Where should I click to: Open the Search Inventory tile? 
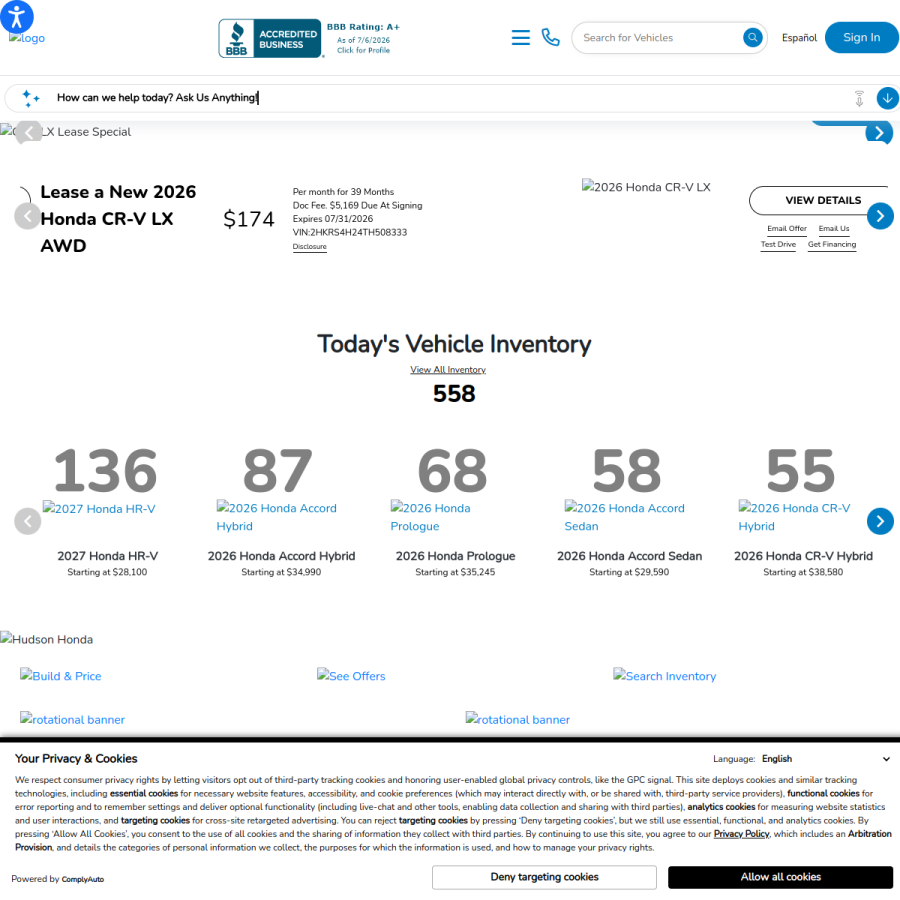tap(665, 676)
